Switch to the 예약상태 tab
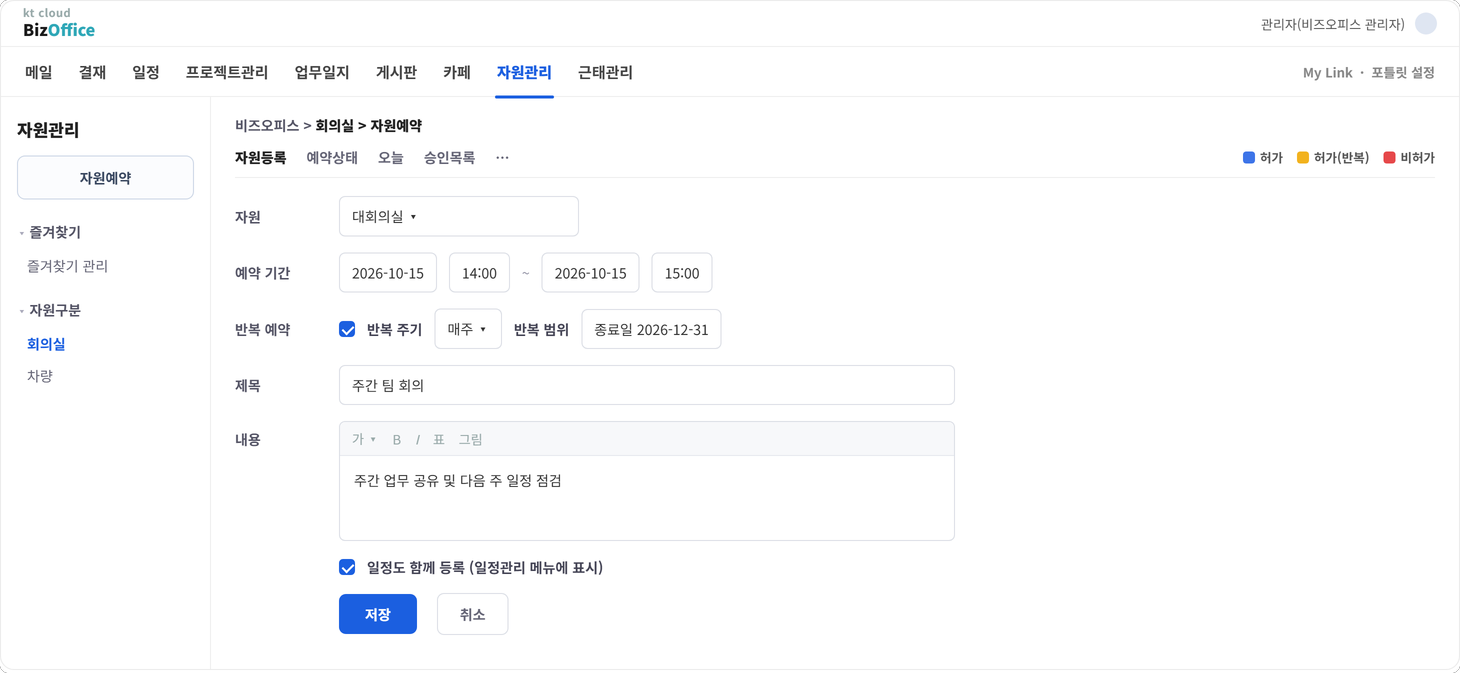Image resolution: width=1460 pixels, height=673 pixels. (x=332, y=158)
